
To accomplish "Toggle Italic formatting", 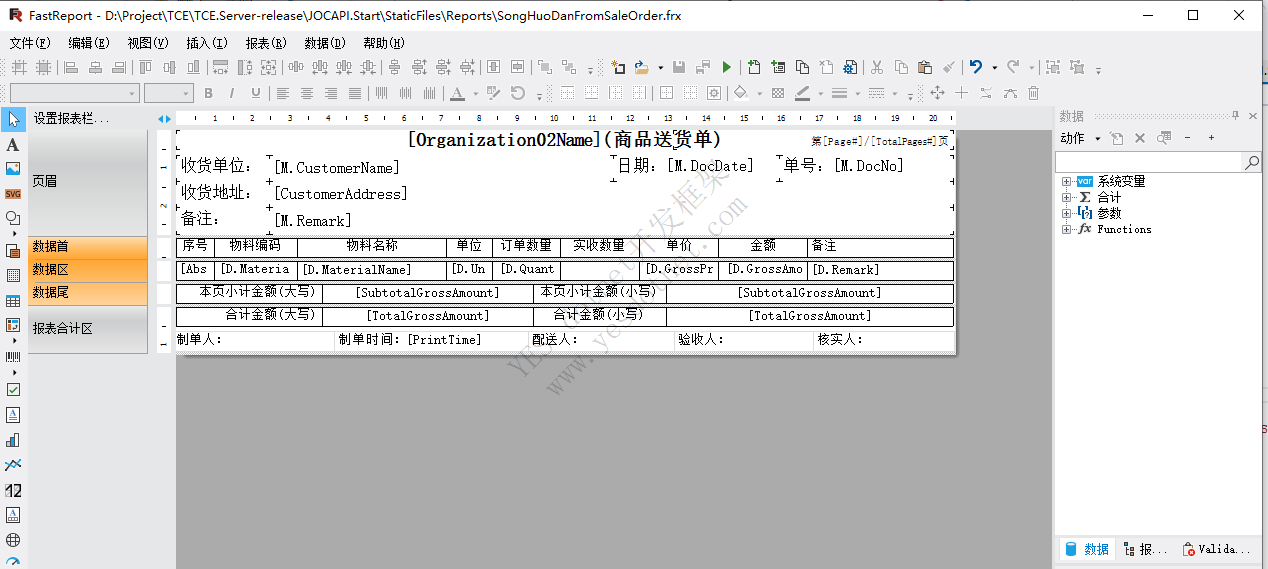I will (x=232, y=93).
